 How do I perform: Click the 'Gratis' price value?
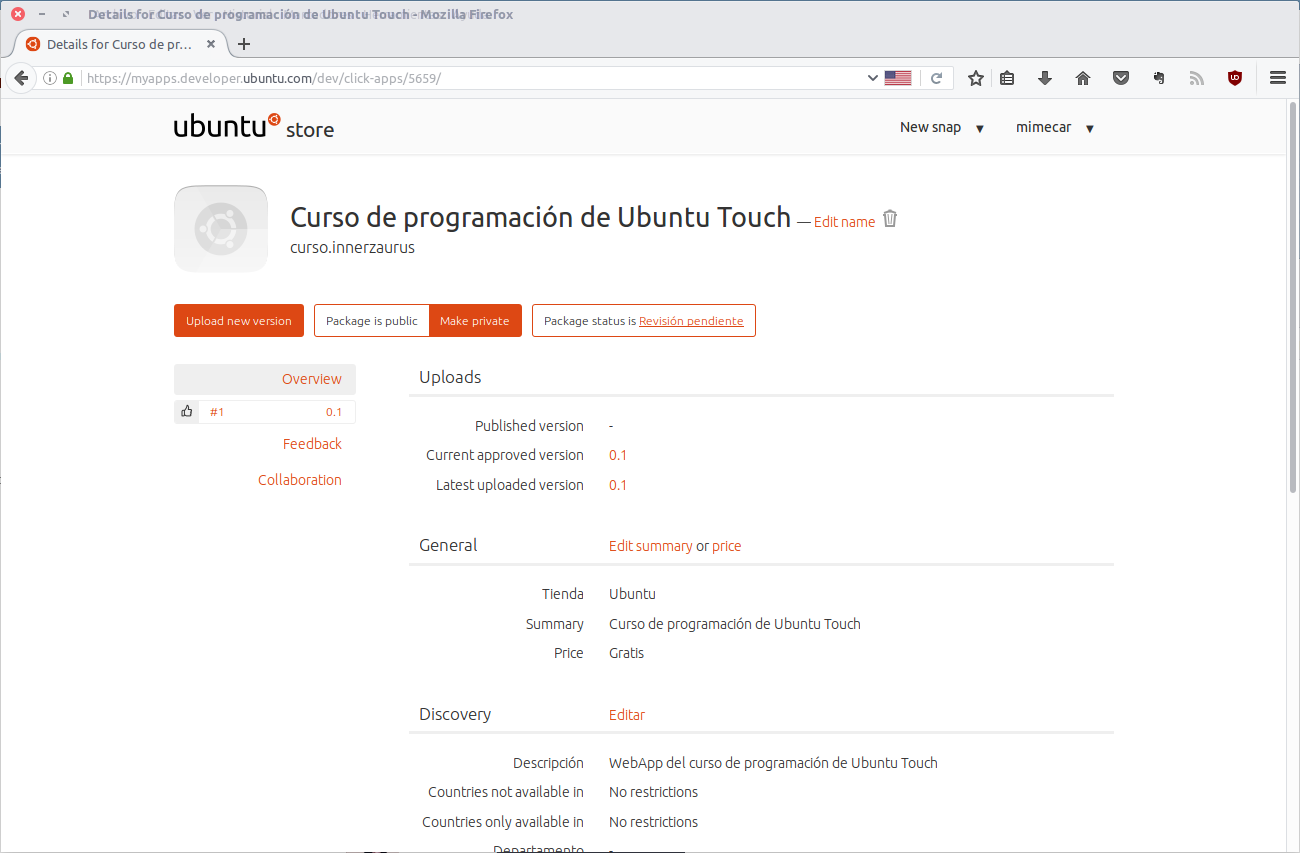pos(627,653)
